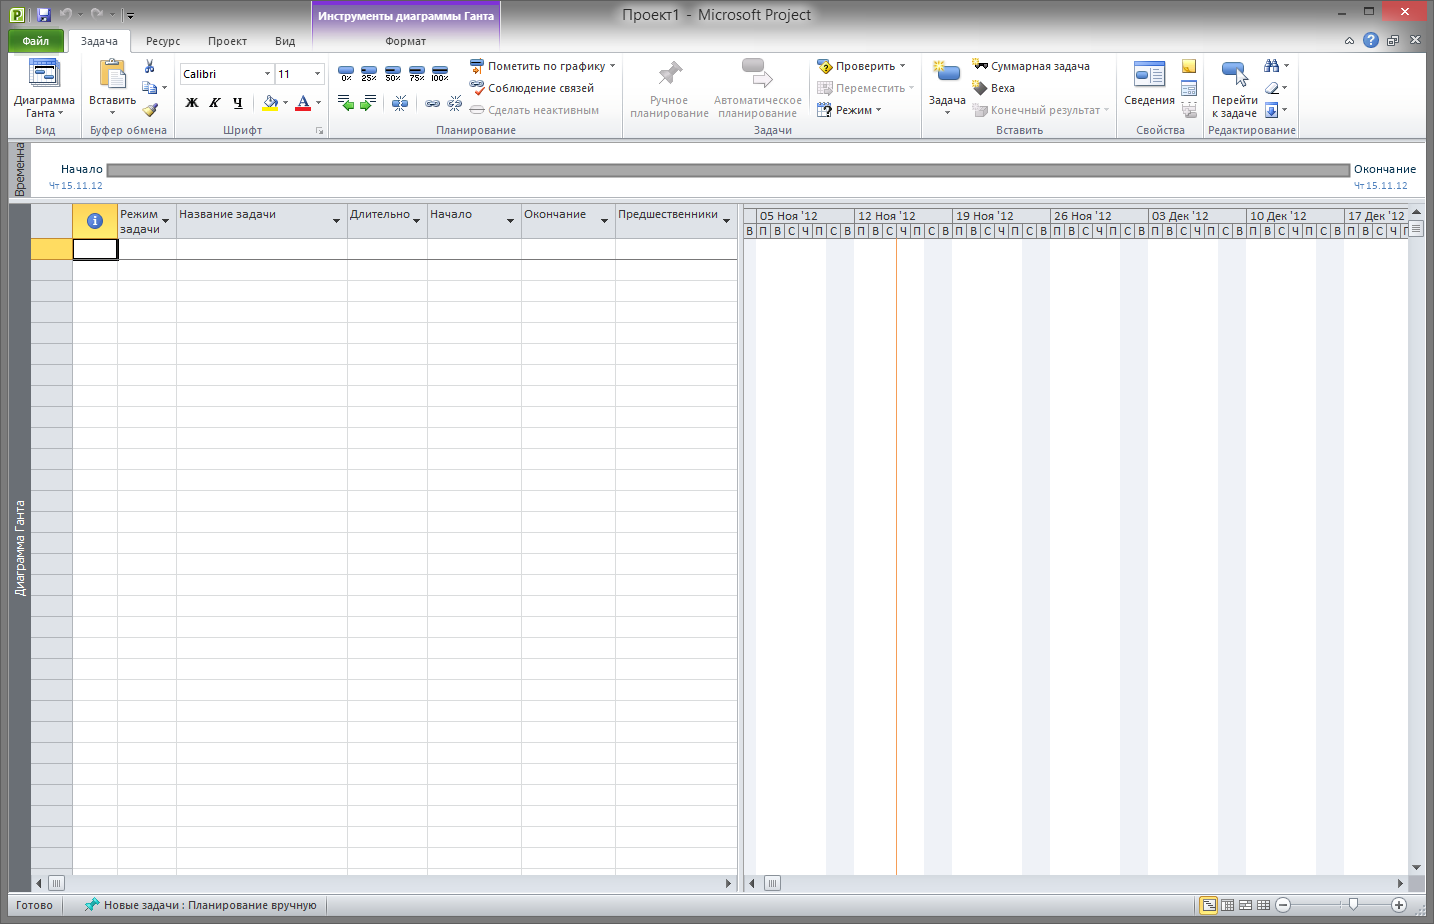Open Шрифт dialog launcher
Screen dimensions: 1434x924
320,131
